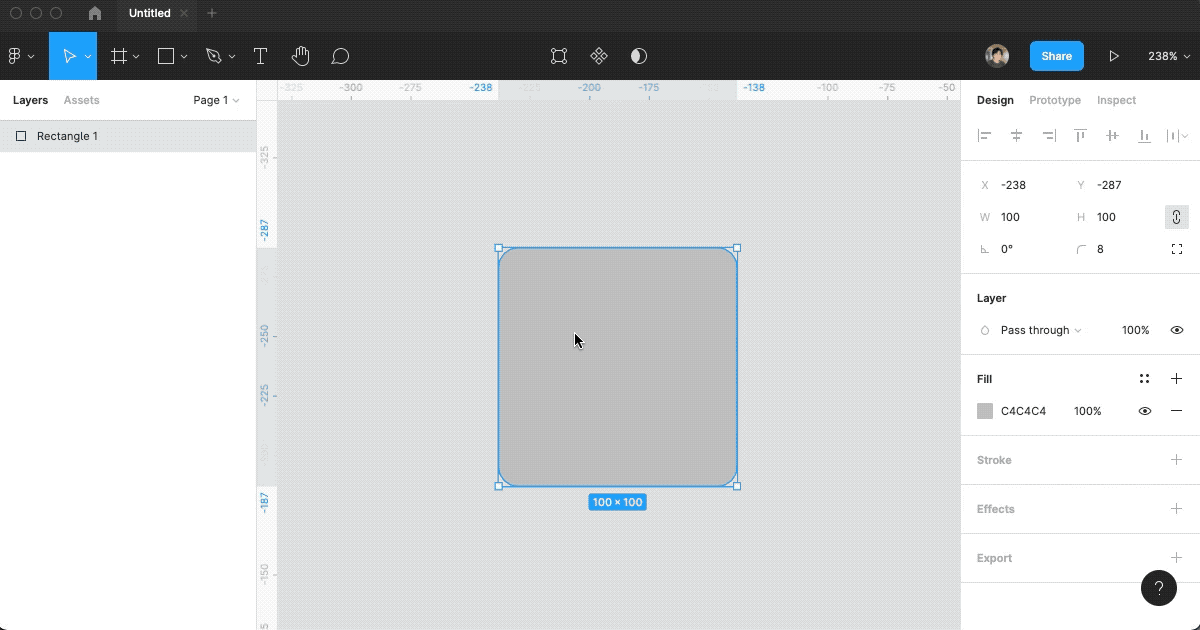Select the Text tool
Viewport: 1200px width, 630px height.
(260, 56)
